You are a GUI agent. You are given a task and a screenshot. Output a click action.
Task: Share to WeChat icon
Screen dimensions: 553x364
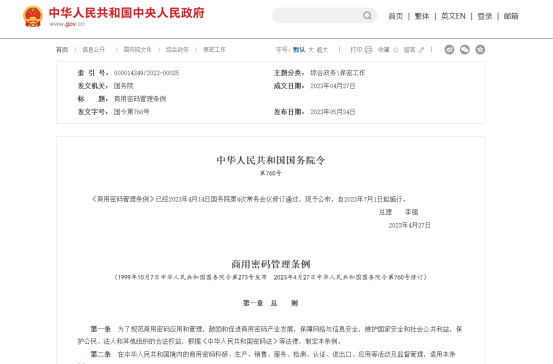(465, 50)
